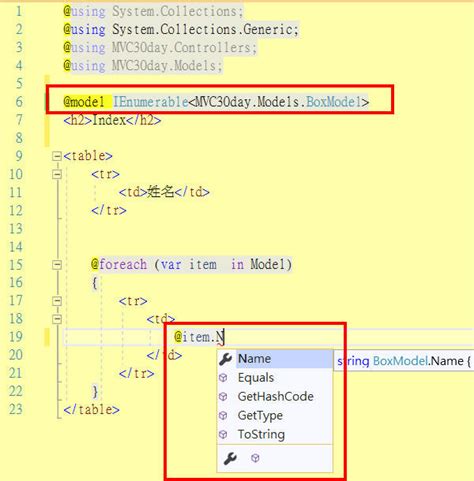Screen dimensions: 474x481
Task: Click the h2 Index heading text
Action: [x=109, y=120]
